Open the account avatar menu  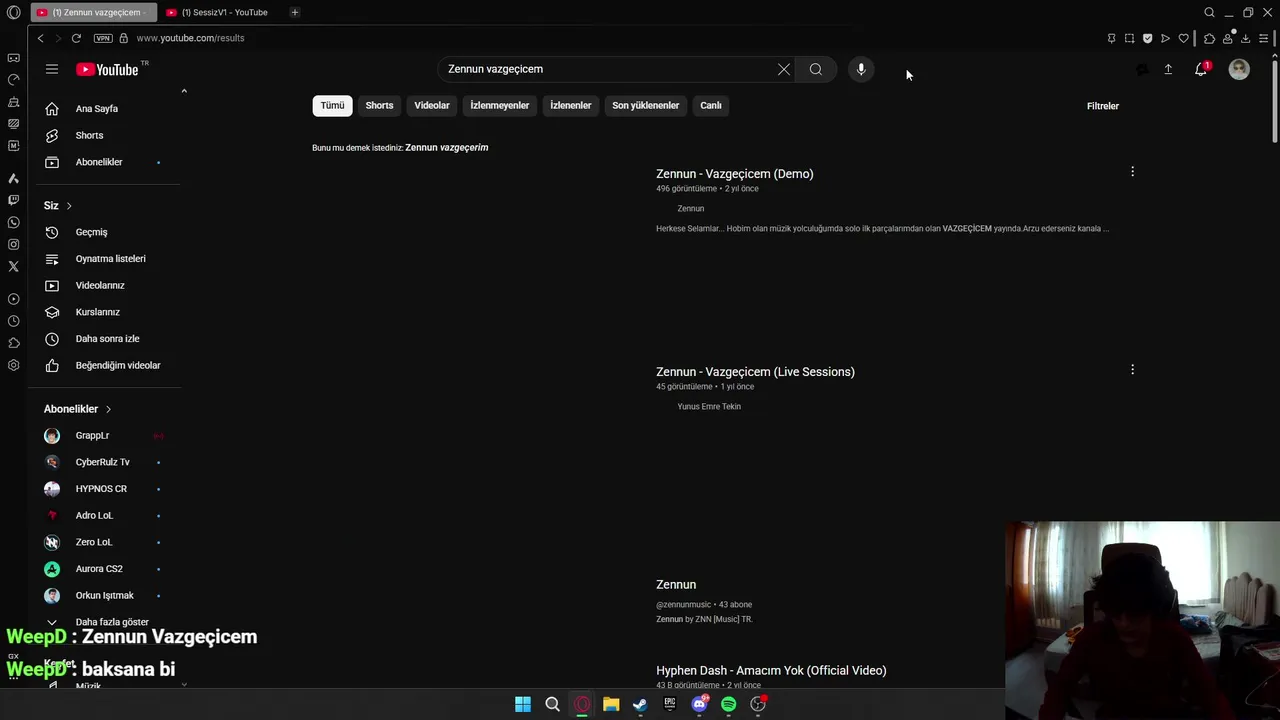[1239, 69]
